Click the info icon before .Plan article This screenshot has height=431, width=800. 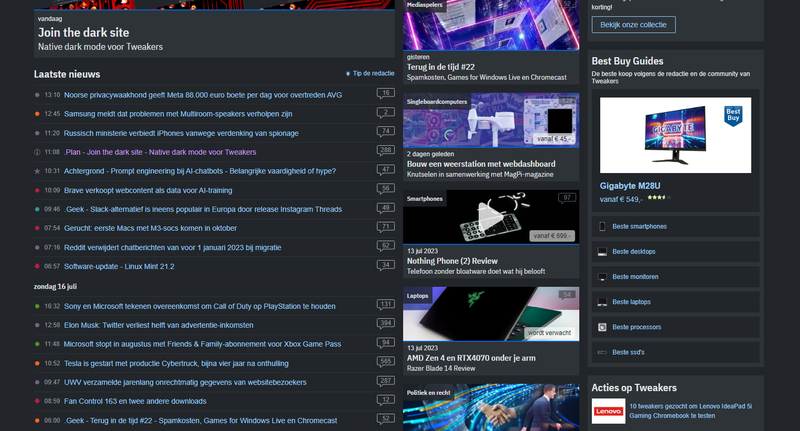click(37, 152)
